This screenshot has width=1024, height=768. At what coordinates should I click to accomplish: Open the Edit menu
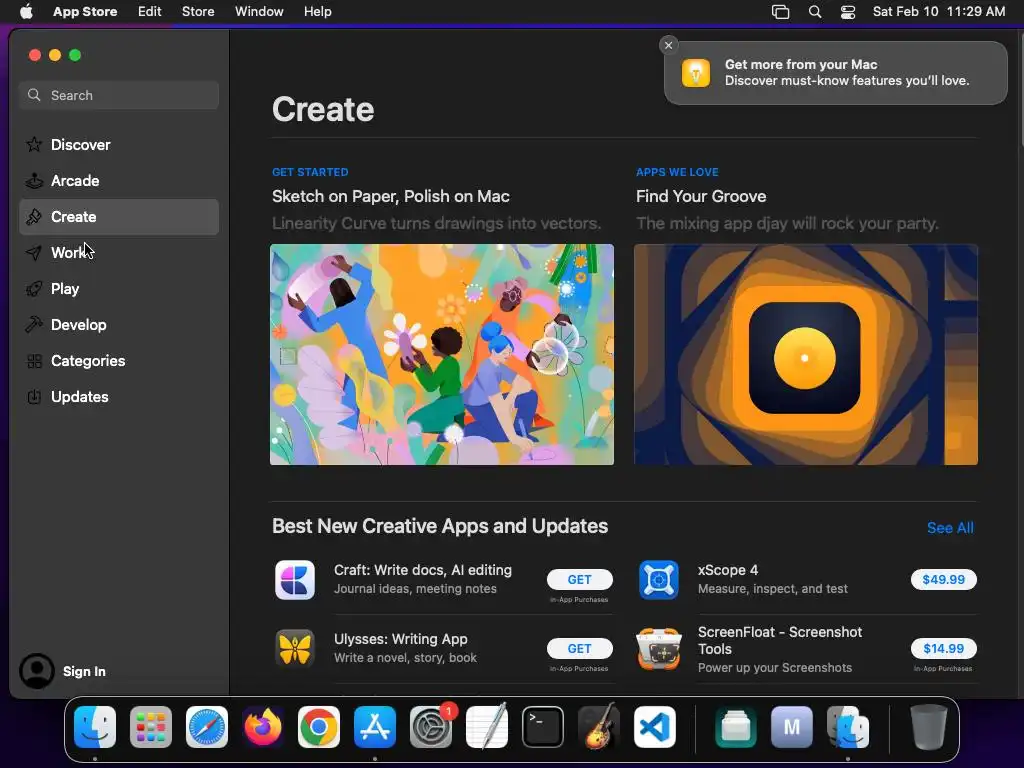pos(150,12)
